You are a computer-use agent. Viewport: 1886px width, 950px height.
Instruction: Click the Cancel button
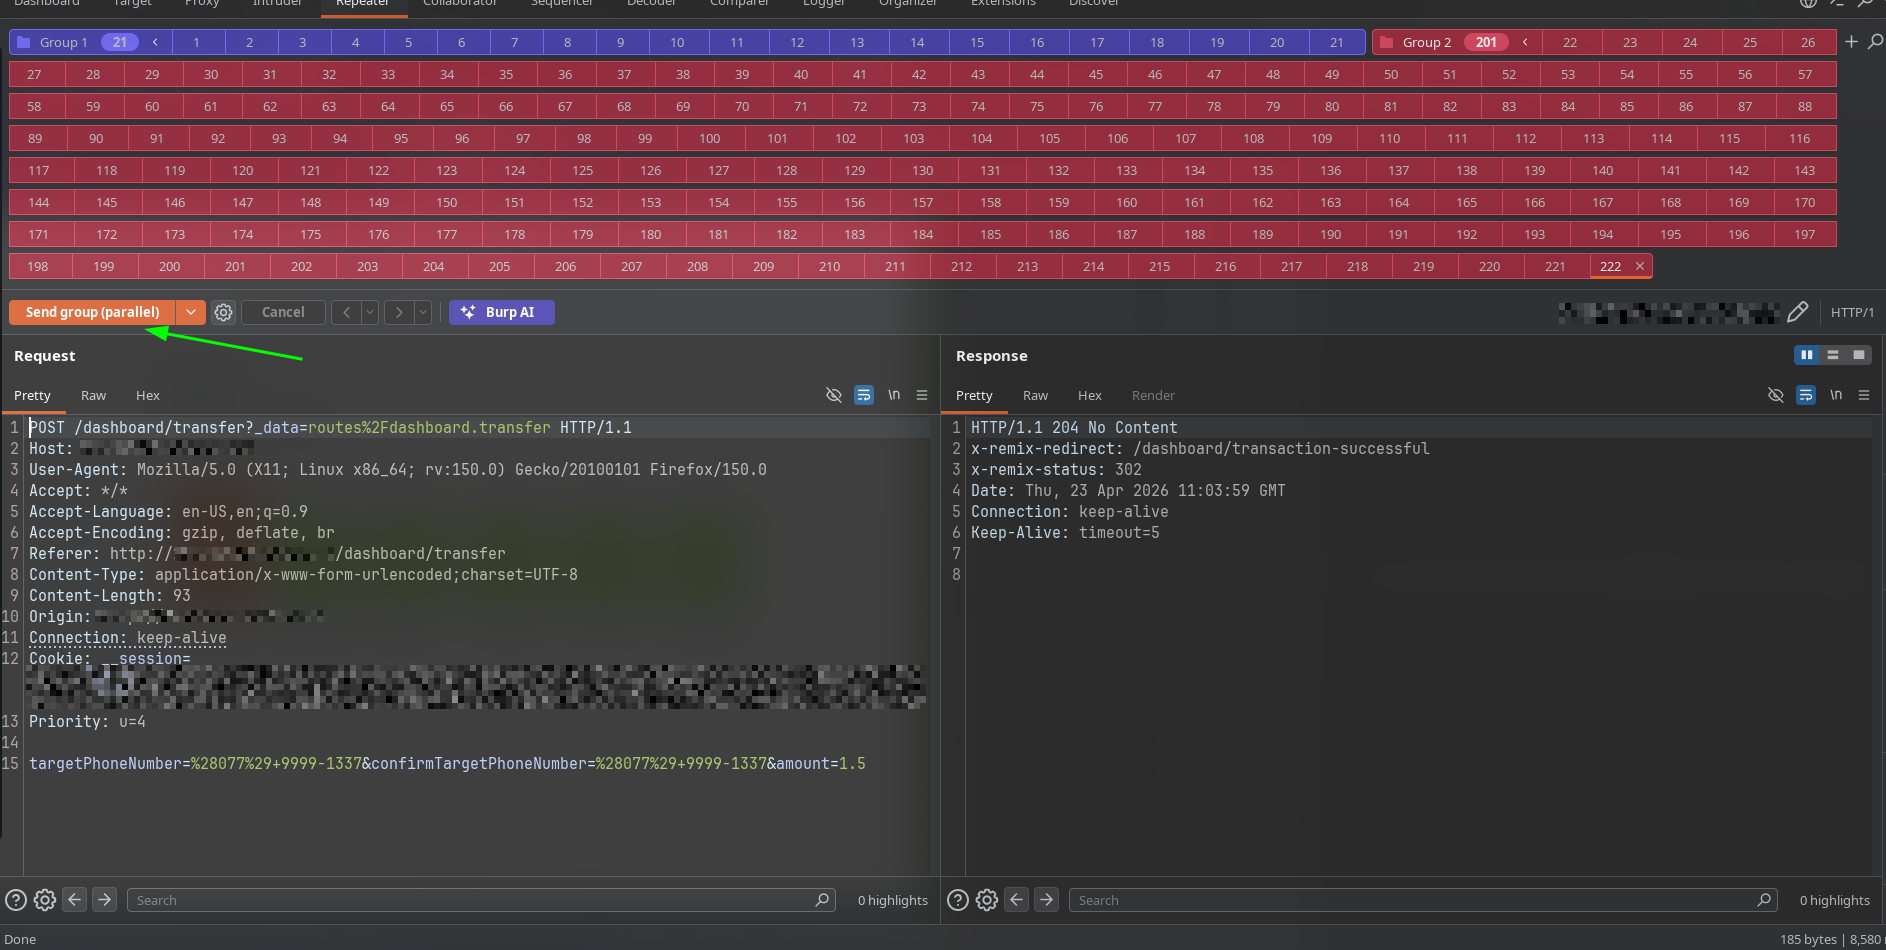[x=283, y=312]
